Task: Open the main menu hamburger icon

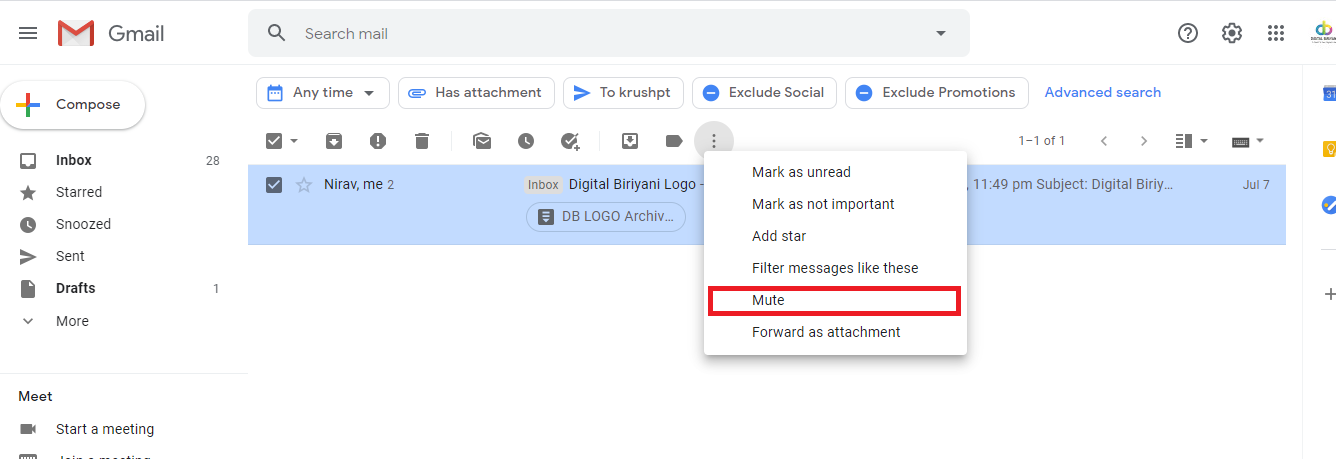Action: point(28,33)
